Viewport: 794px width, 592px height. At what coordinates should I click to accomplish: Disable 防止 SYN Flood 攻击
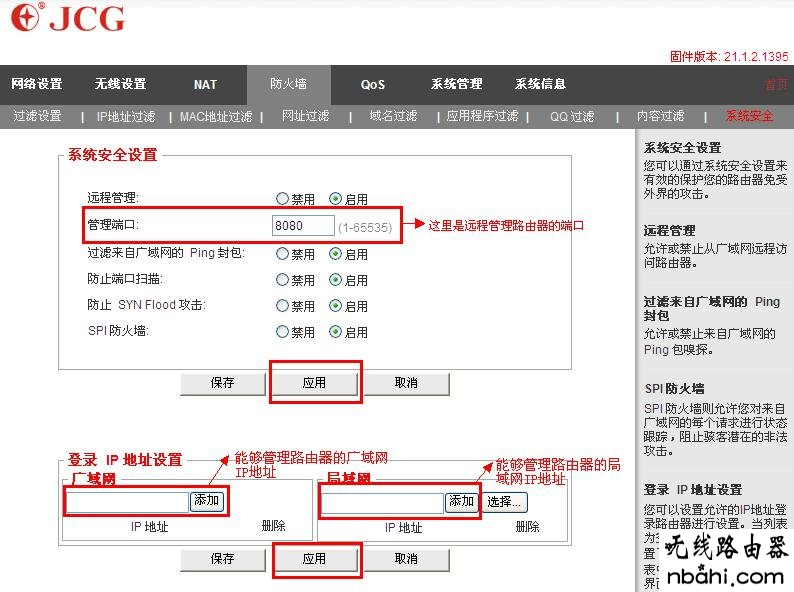[282, 306]
